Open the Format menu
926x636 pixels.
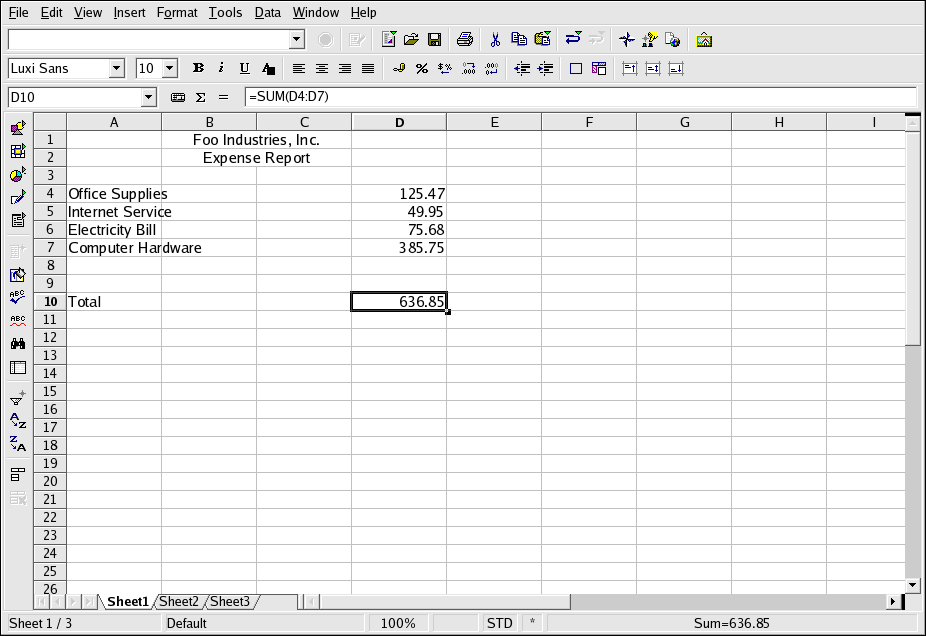point(176,13)
